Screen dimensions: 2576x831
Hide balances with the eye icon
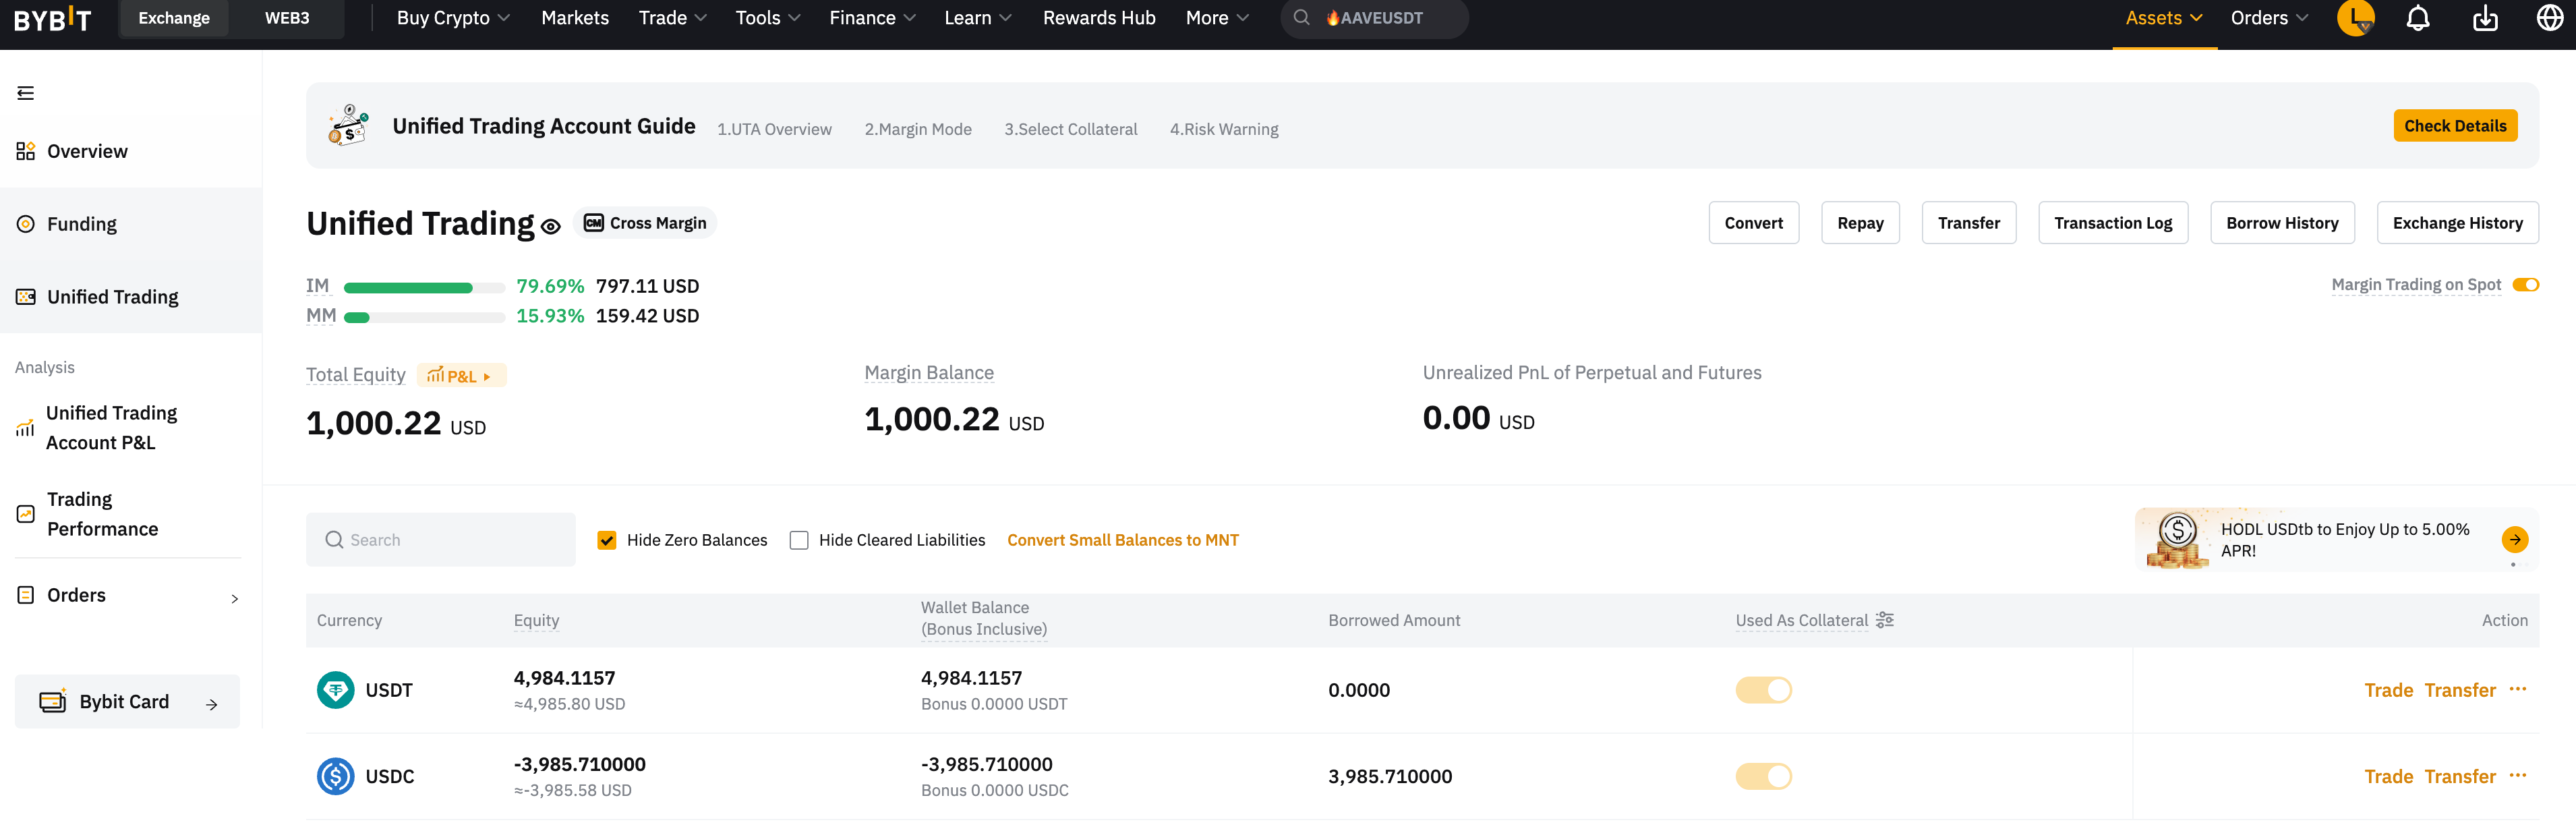551,227
